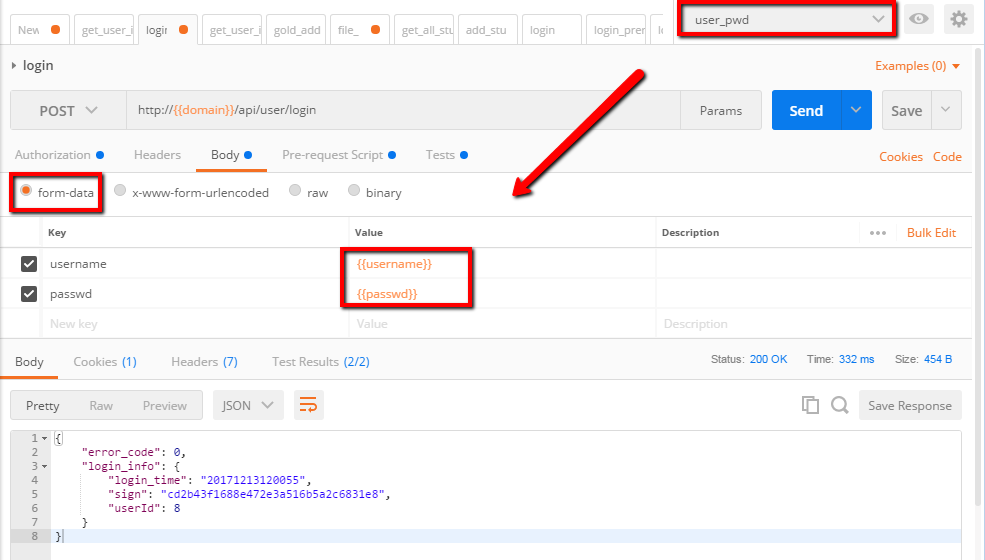The height and width of the screenshot is (560, 985).
Task: Click the 454 B size value
Action: tap(938, 359)
